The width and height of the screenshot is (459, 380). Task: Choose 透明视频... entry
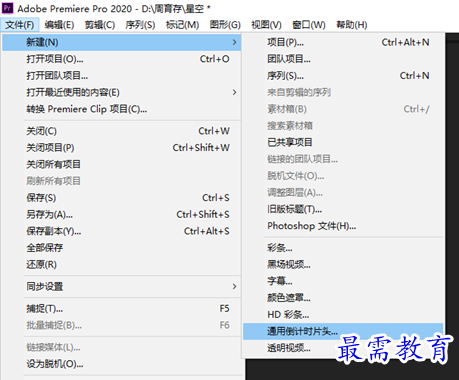tap(343, 348)
